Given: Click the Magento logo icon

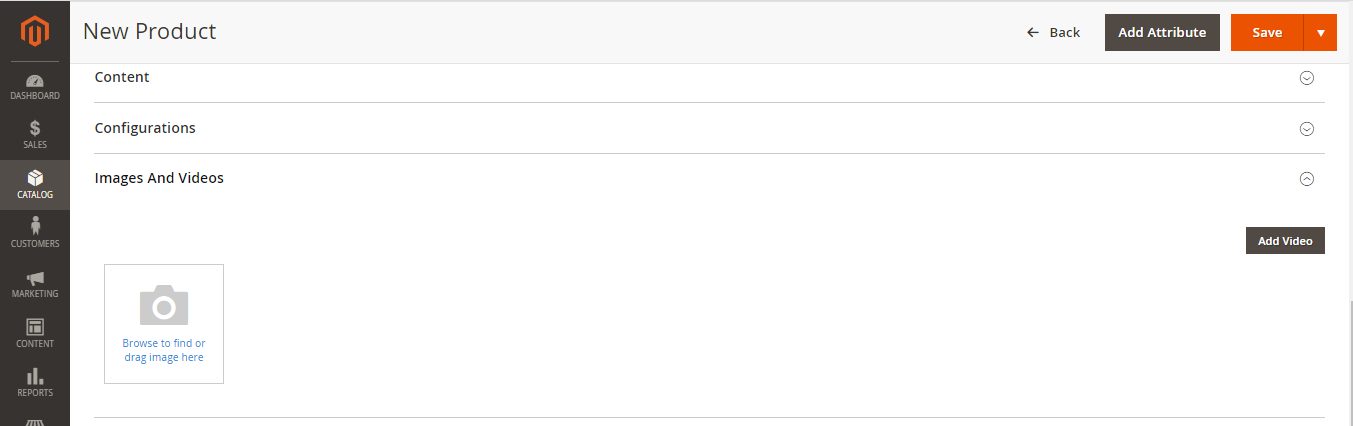Looking at the screenshot, I should tap(35, 32).
